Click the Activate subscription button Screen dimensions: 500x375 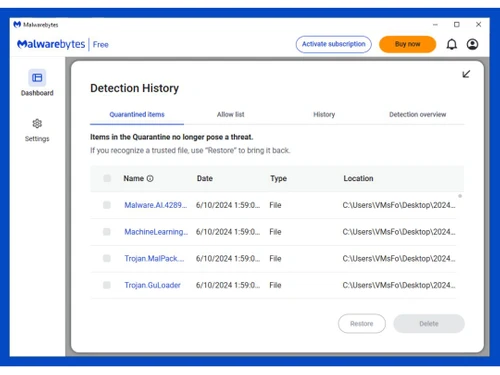tap(334, 44)
